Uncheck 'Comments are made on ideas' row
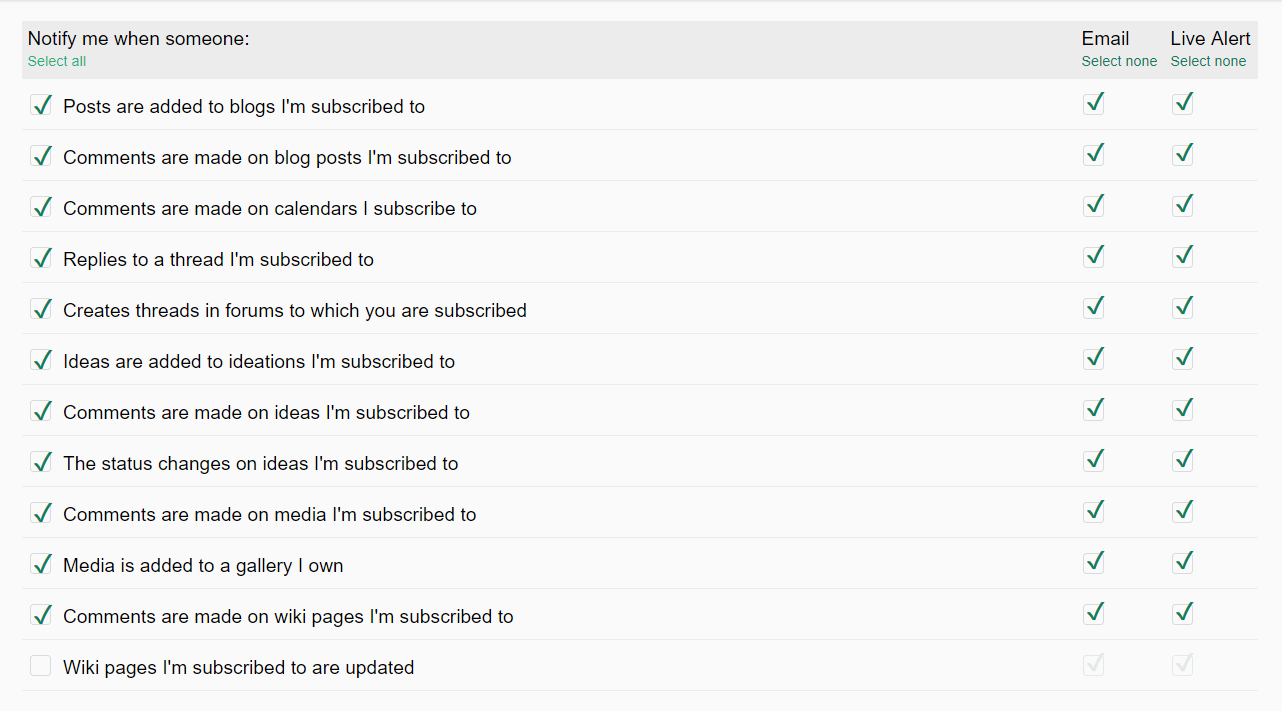Image resolution: width=1282 pixels, height=711 pixels. click(x=41, y=411)
